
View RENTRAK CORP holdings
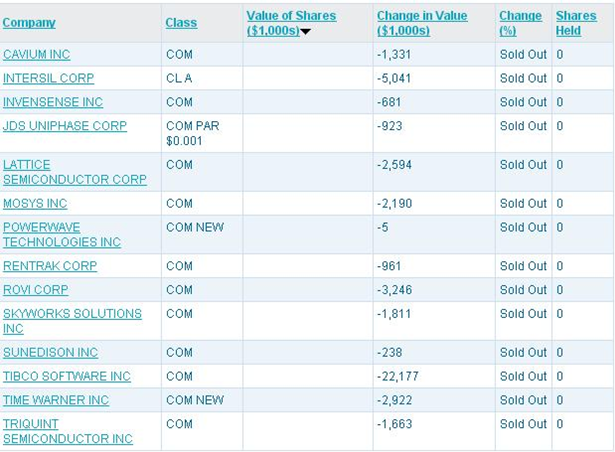[50, 266]
